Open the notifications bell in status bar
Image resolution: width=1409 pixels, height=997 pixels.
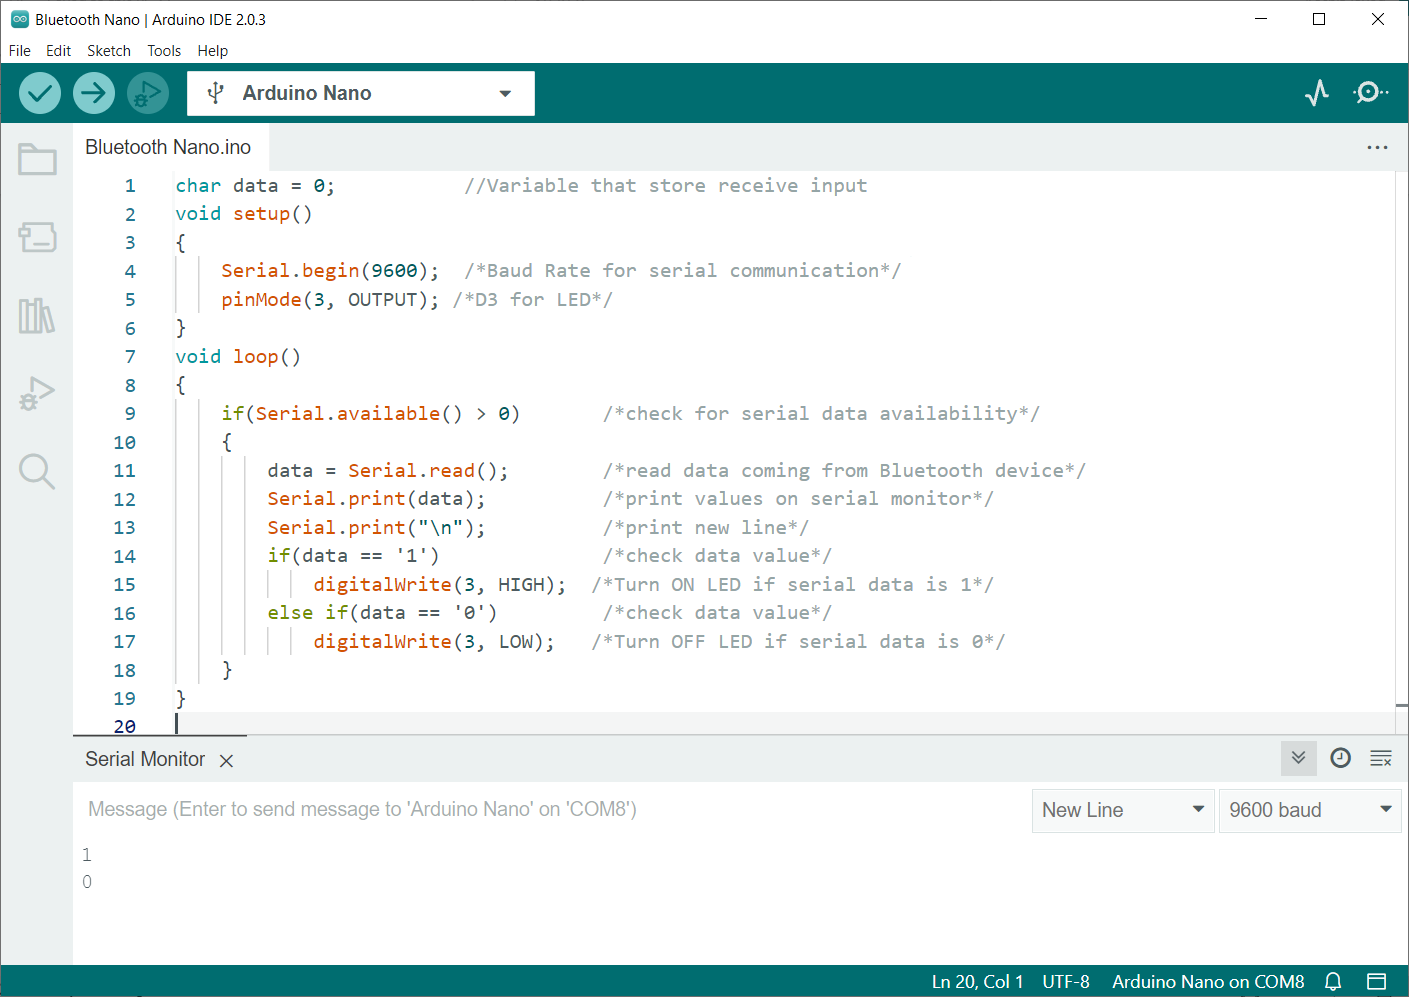point(1333,982)
